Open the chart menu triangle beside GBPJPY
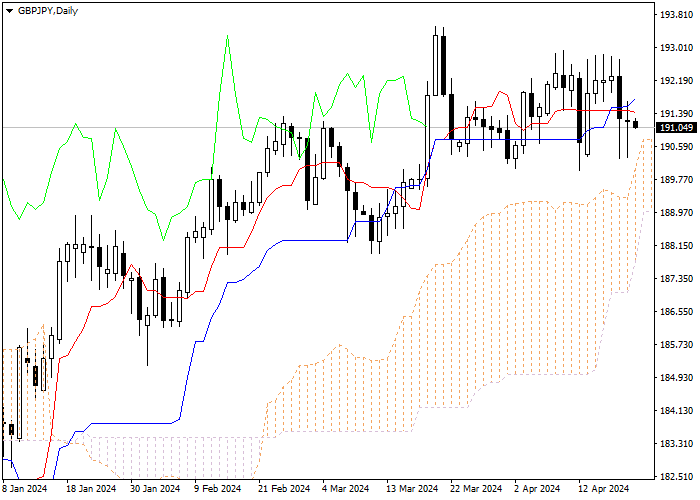 coord(9,11)
